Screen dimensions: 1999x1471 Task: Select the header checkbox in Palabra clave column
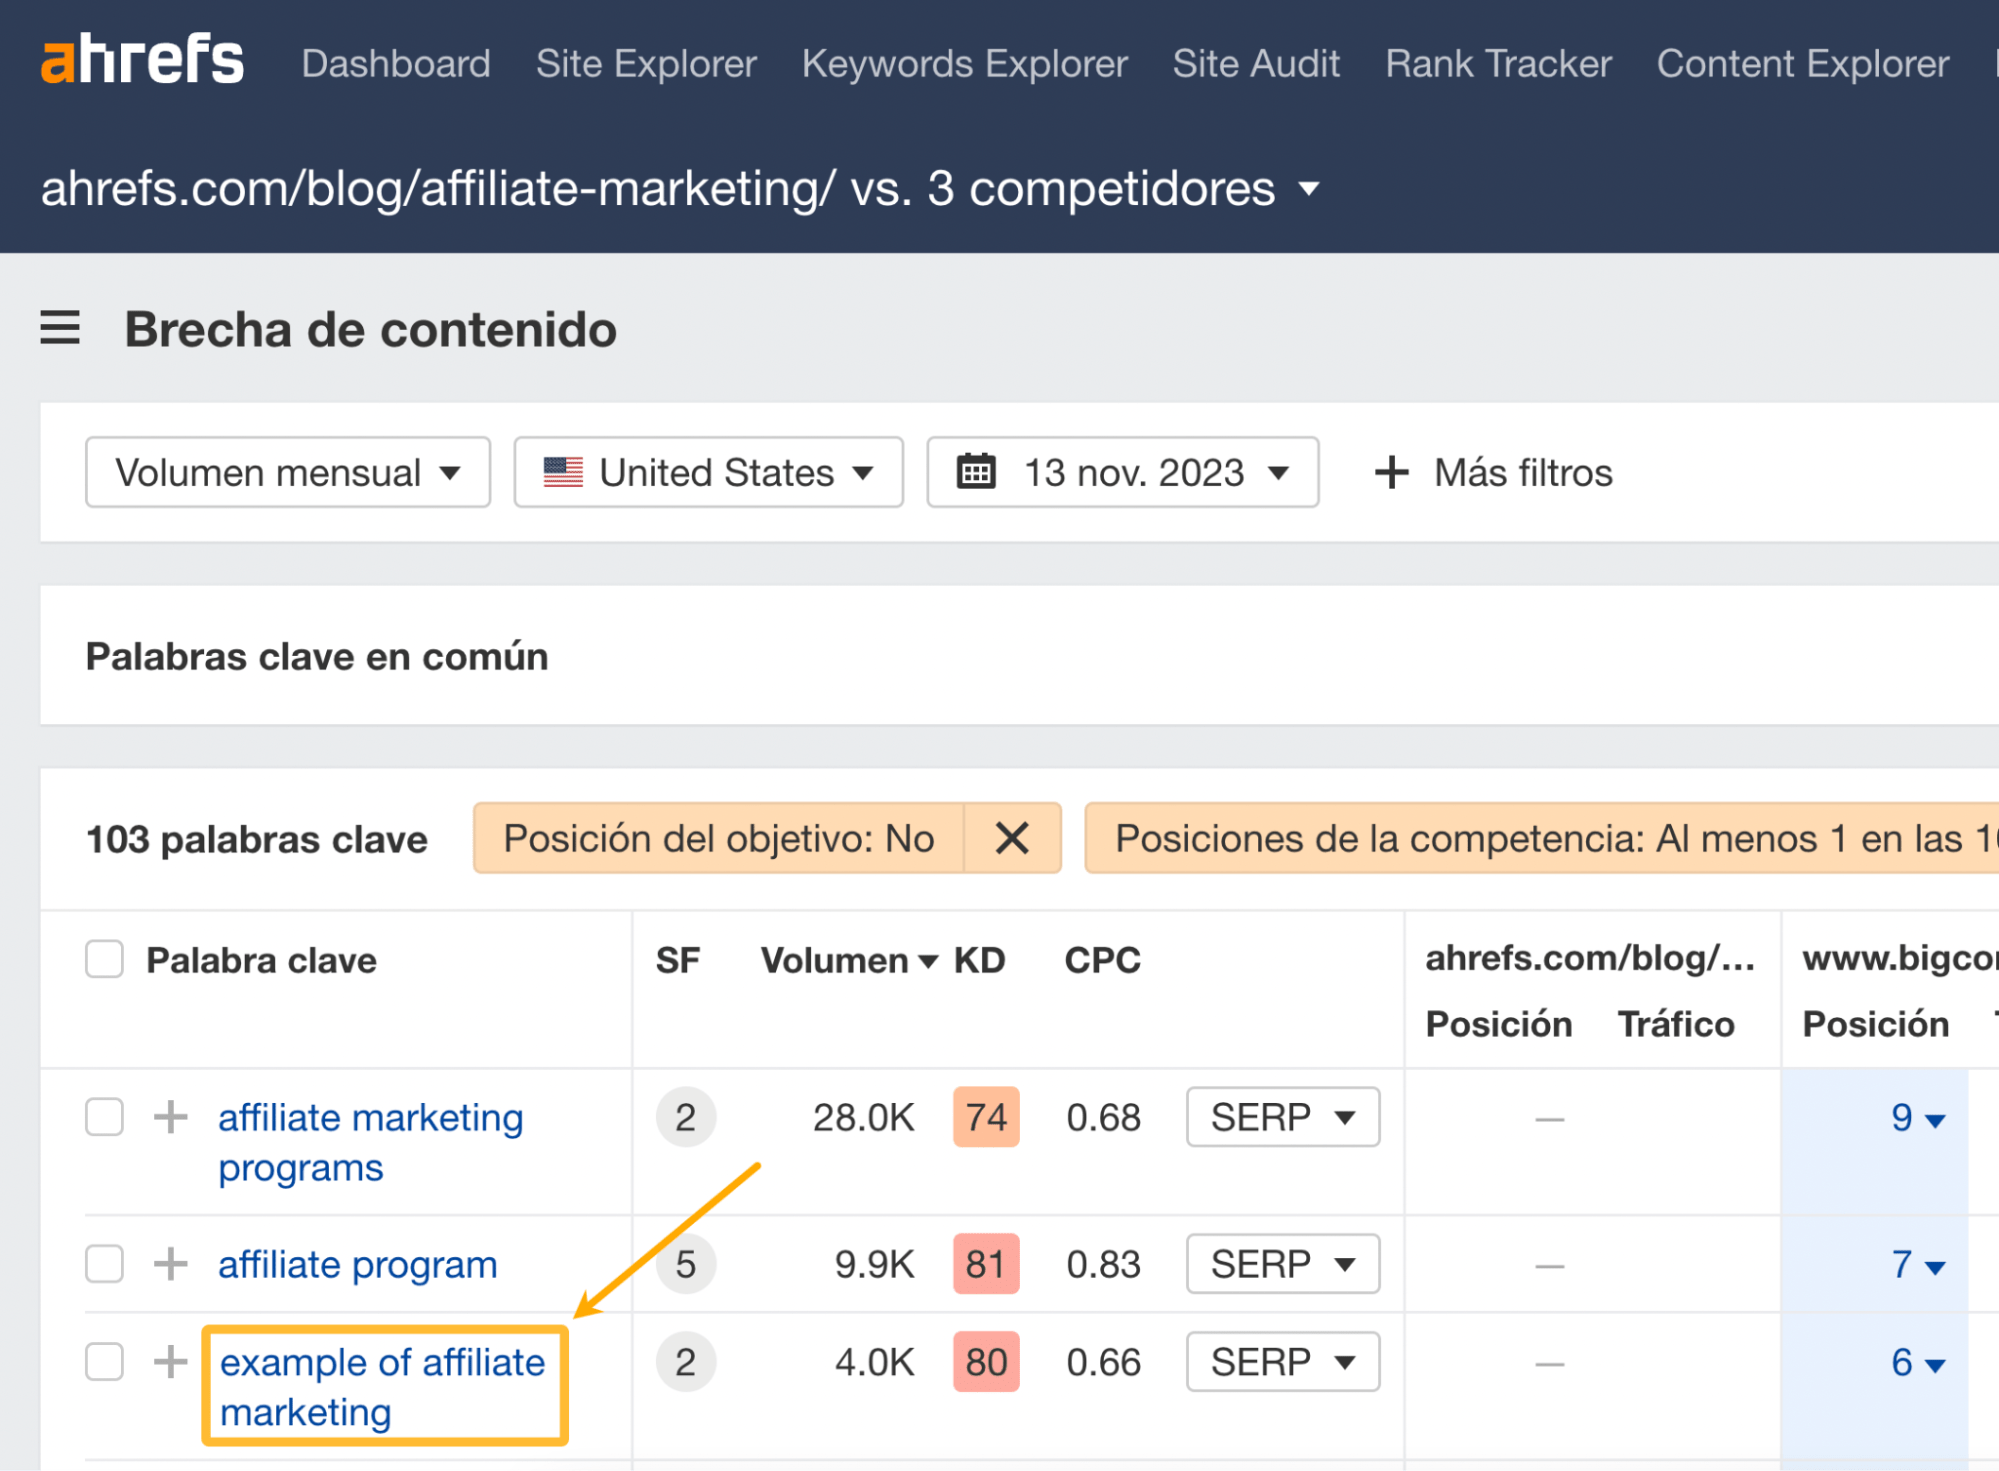click(x=104, y=959)
